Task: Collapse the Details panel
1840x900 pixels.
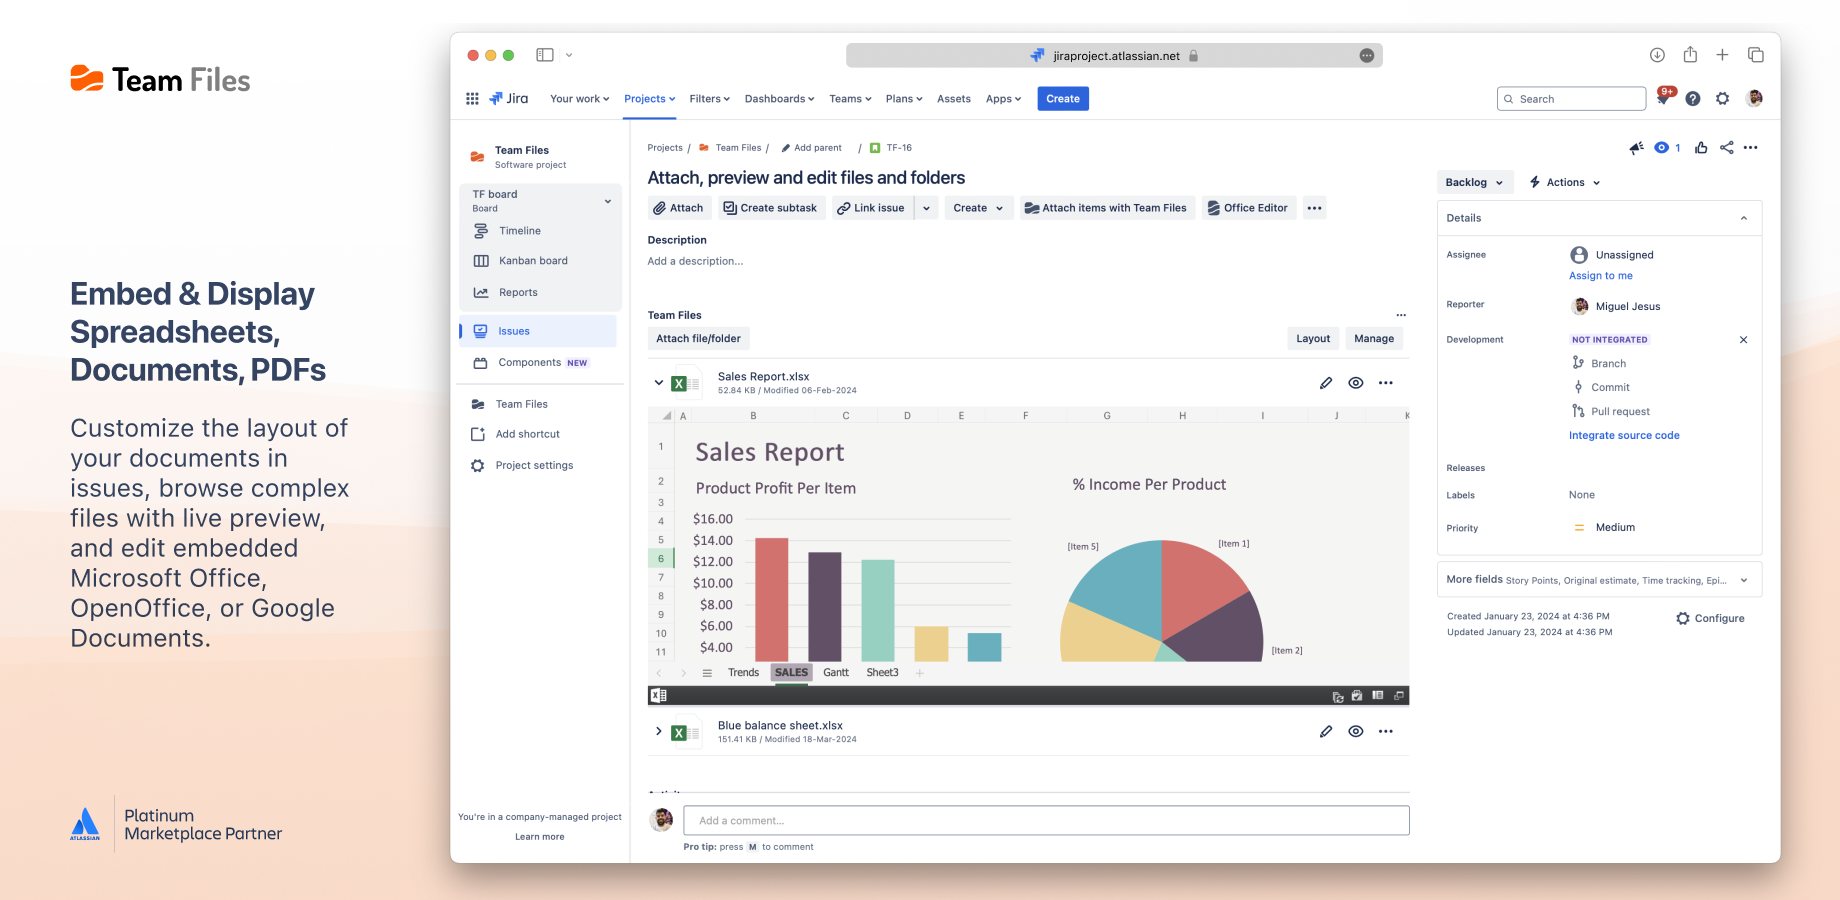Action: pos(1743,218)
